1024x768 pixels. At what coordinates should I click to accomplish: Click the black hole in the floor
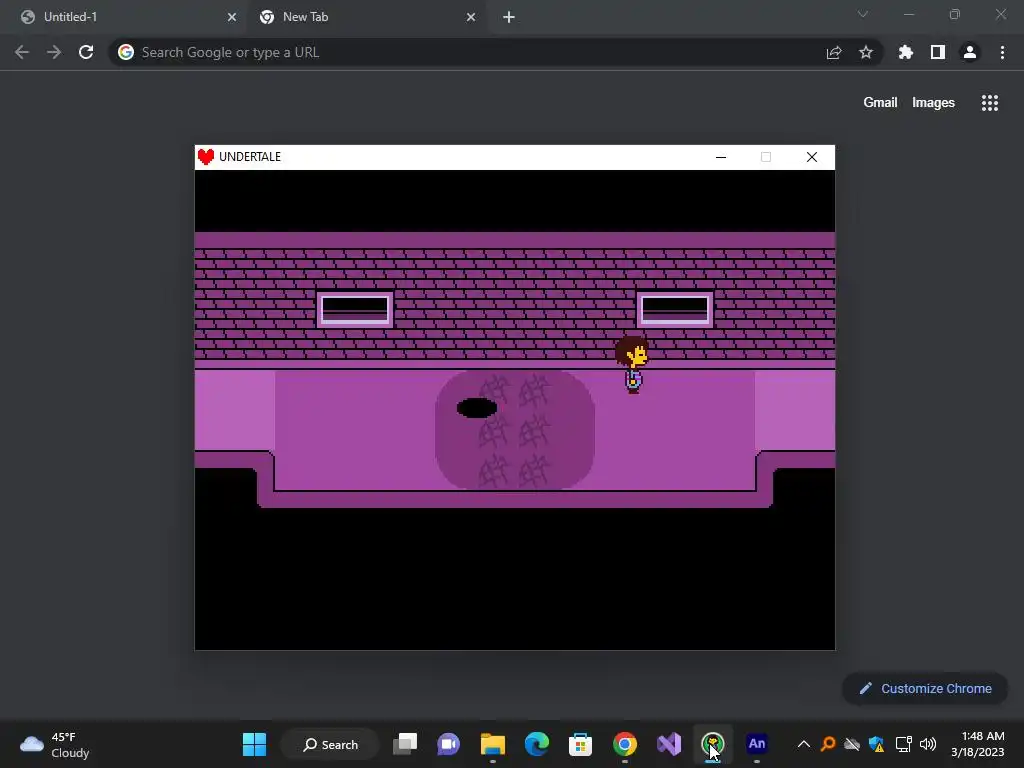(x=477, y=408)
